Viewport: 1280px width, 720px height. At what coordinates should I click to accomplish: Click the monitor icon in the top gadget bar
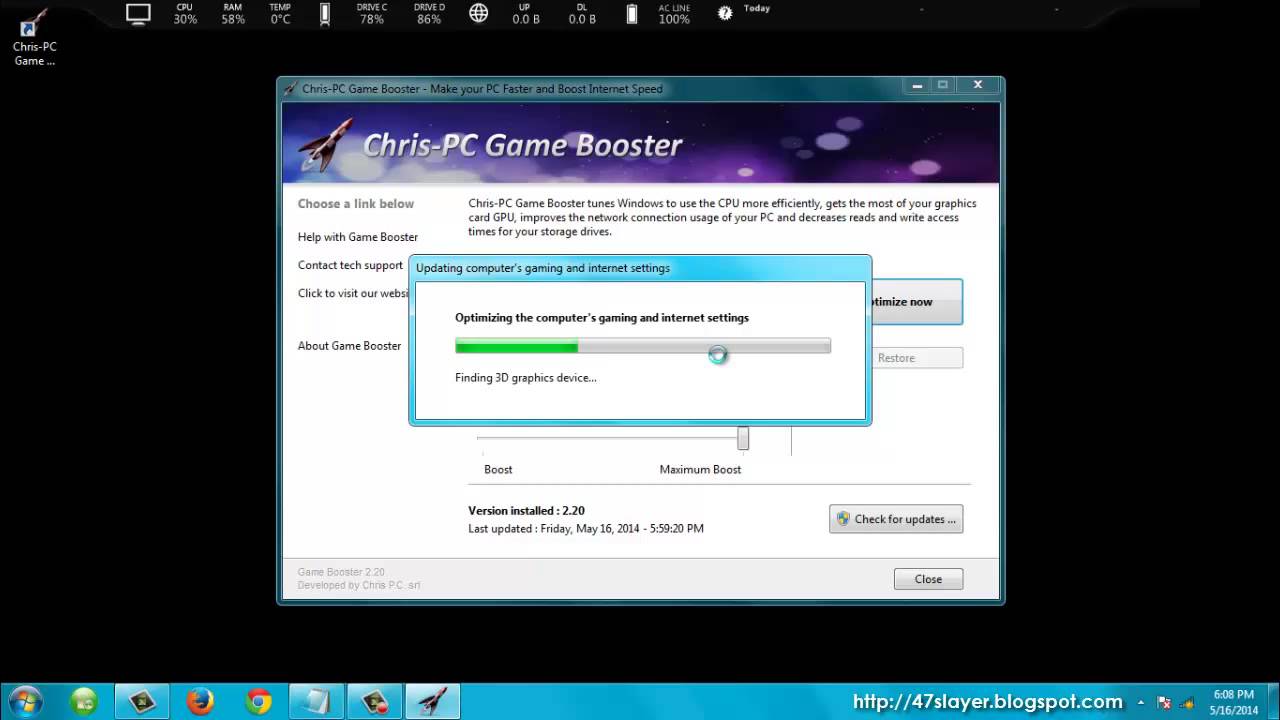[138, 14]
